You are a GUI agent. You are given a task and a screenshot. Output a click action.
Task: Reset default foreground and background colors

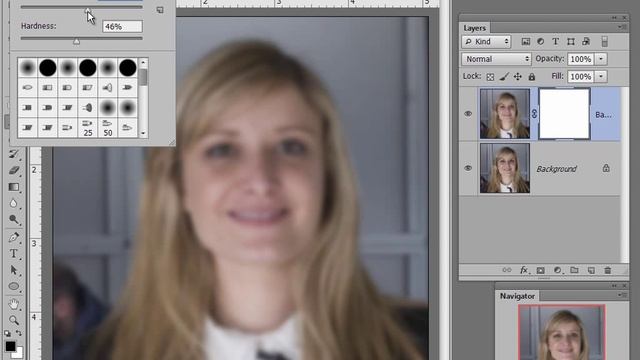pos(7,333)
